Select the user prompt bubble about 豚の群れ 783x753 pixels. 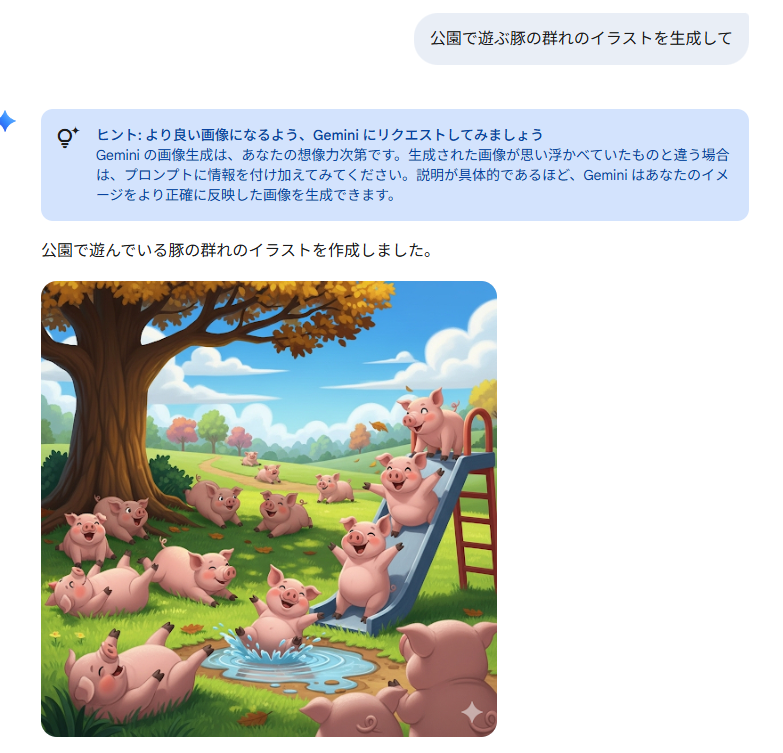(x=581, y=38)
